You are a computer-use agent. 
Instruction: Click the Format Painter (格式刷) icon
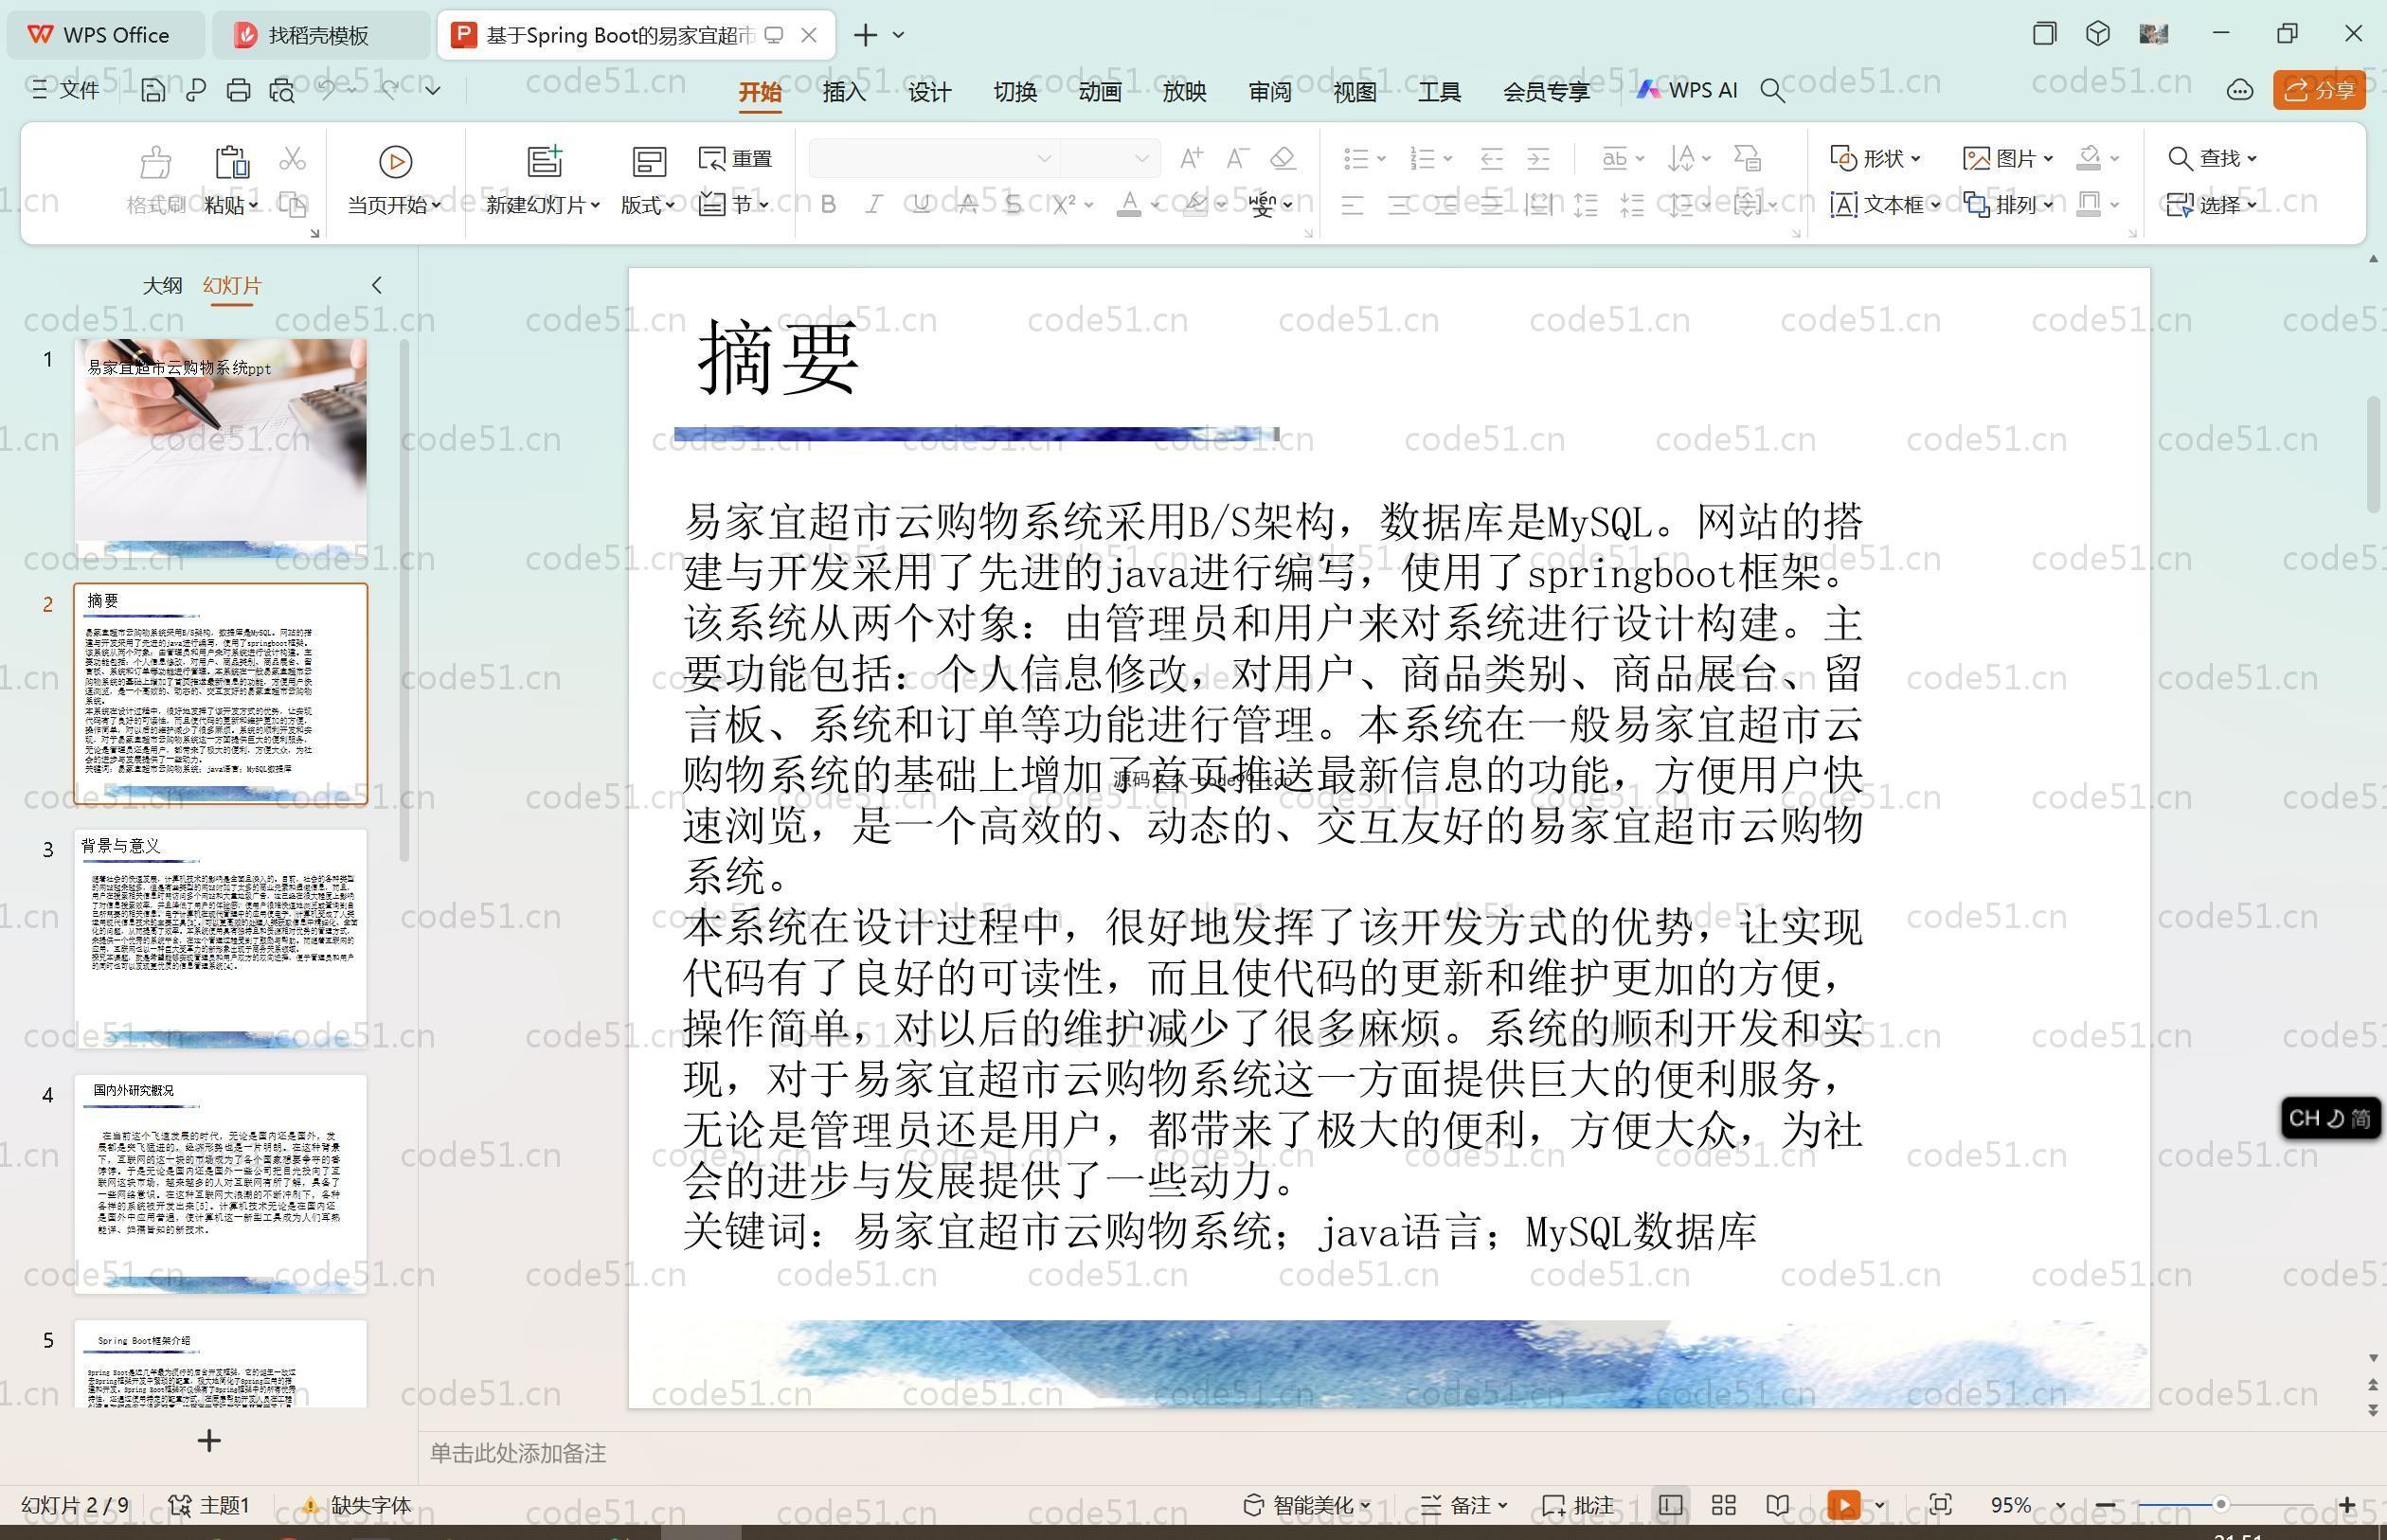coord(156,162)
